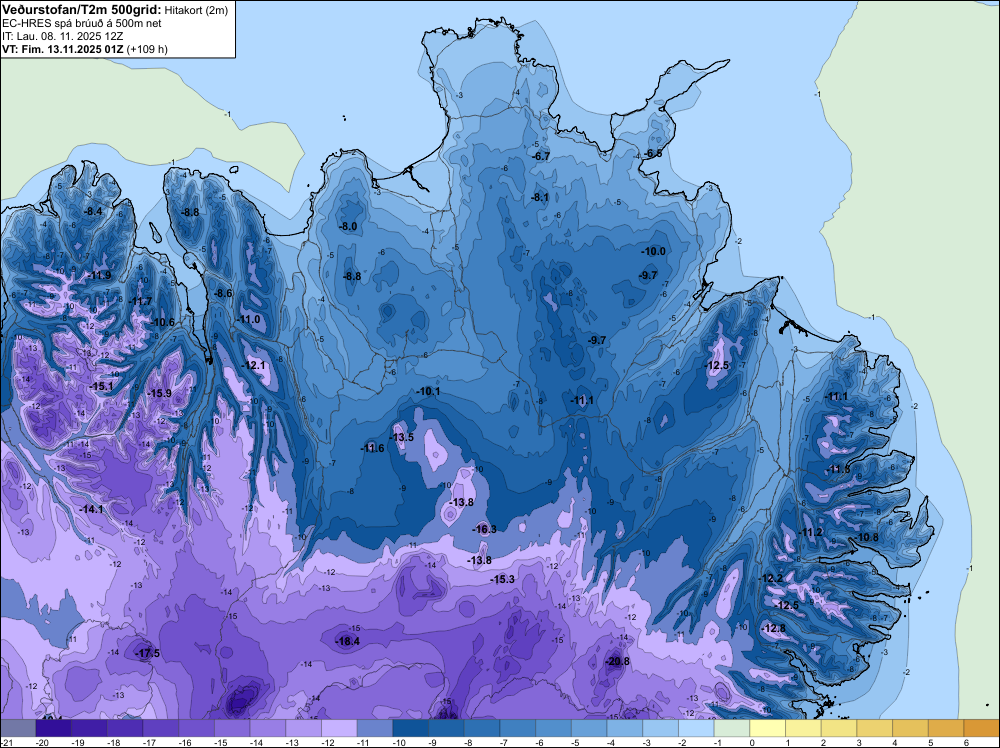This screenshot has width=1000, height=748.
Task: Click the -8.0 temperature label
Action: coord(348,226)
